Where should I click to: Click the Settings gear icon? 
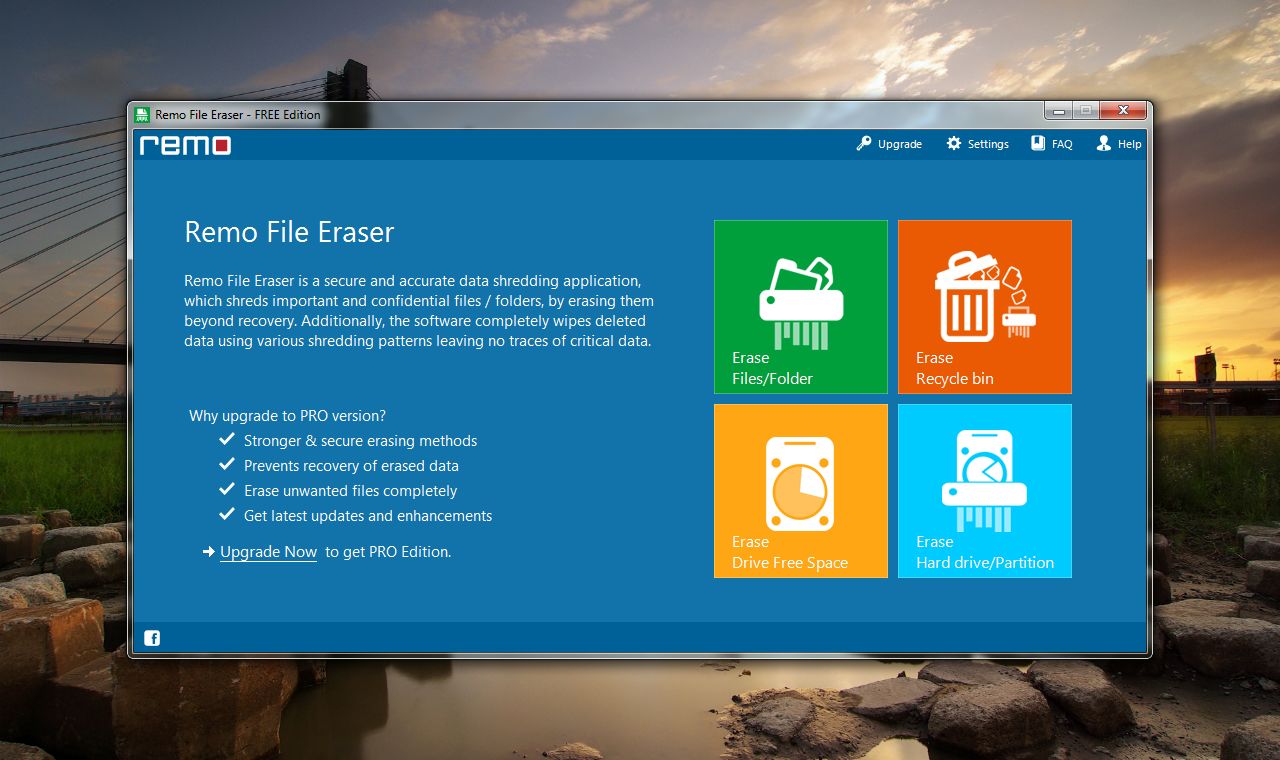954,144
